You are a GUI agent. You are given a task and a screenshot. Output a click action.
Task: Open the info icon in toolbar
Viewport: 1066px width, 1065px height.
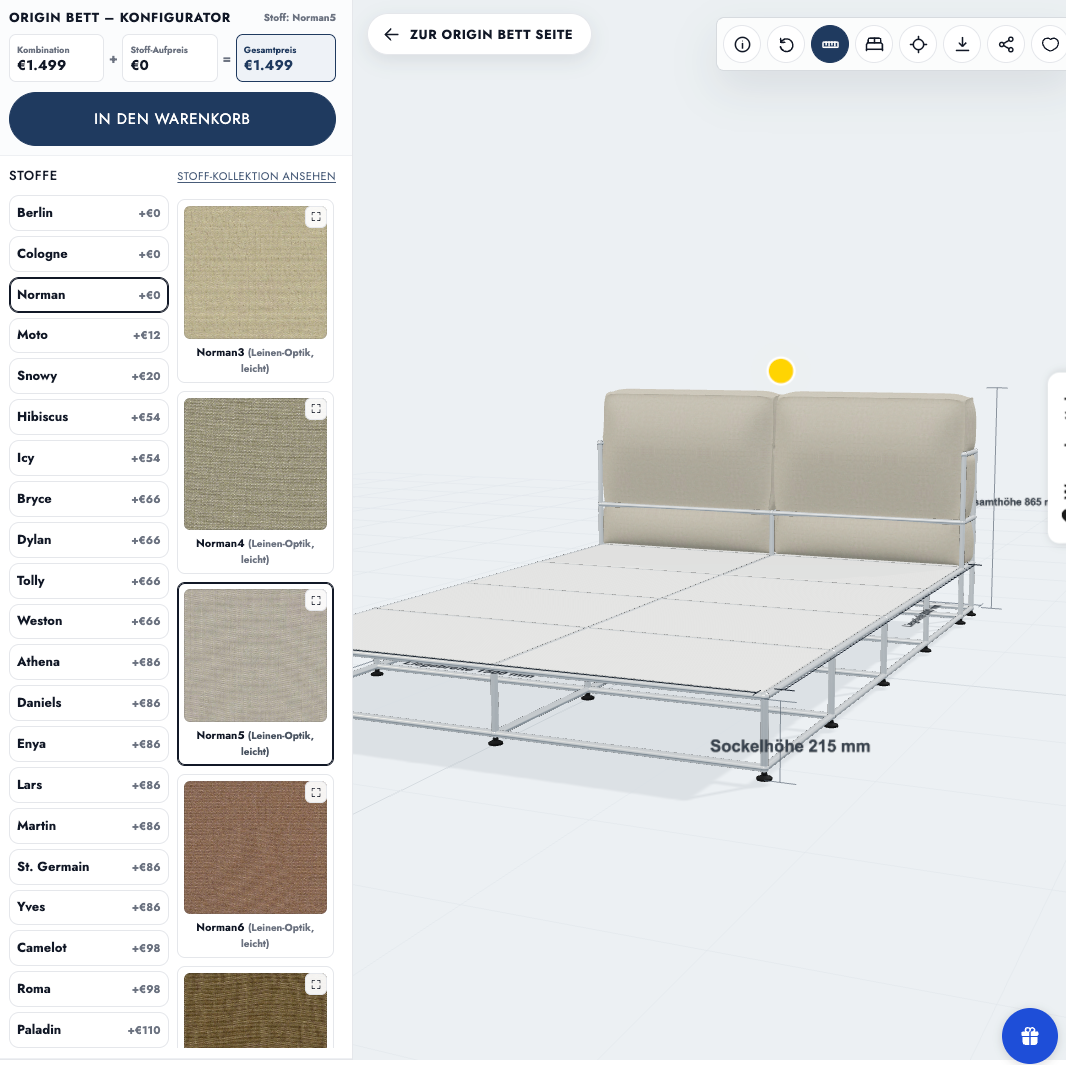point(742,45)
